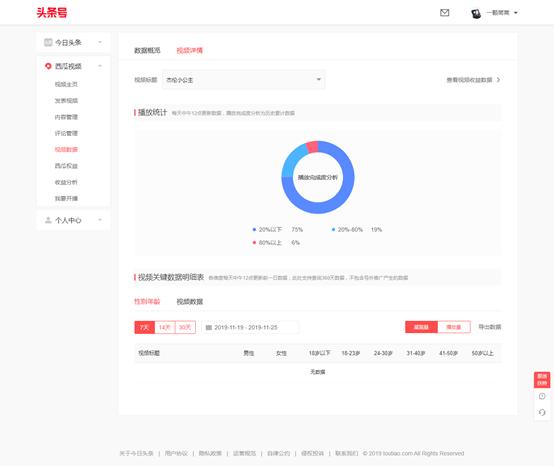Click the user avatar picture in header
Viewport: 554px width, 466px height.
tap(476, 14)
